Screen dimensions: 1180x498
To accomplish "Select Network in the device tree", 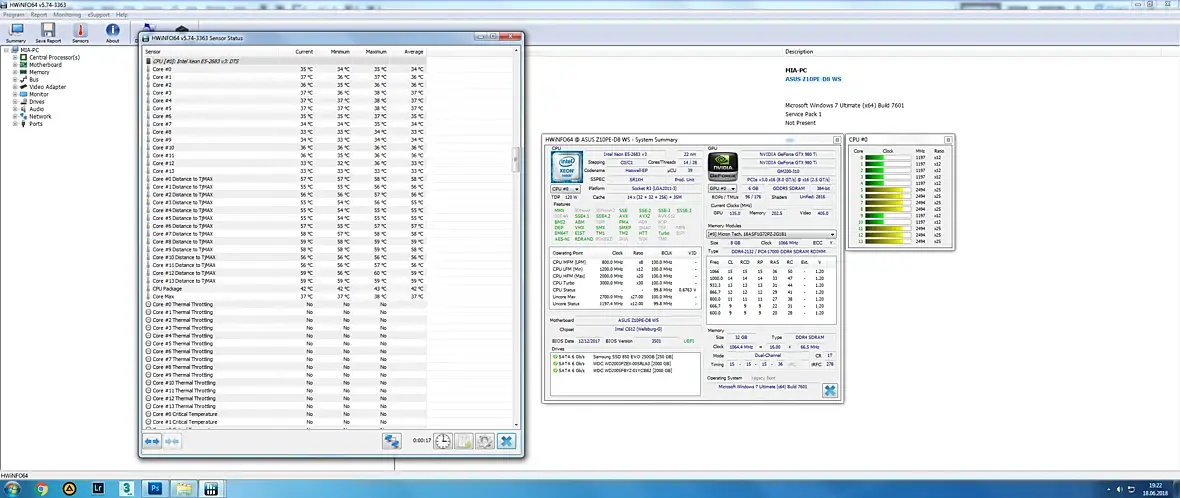I will click(41, 117).
